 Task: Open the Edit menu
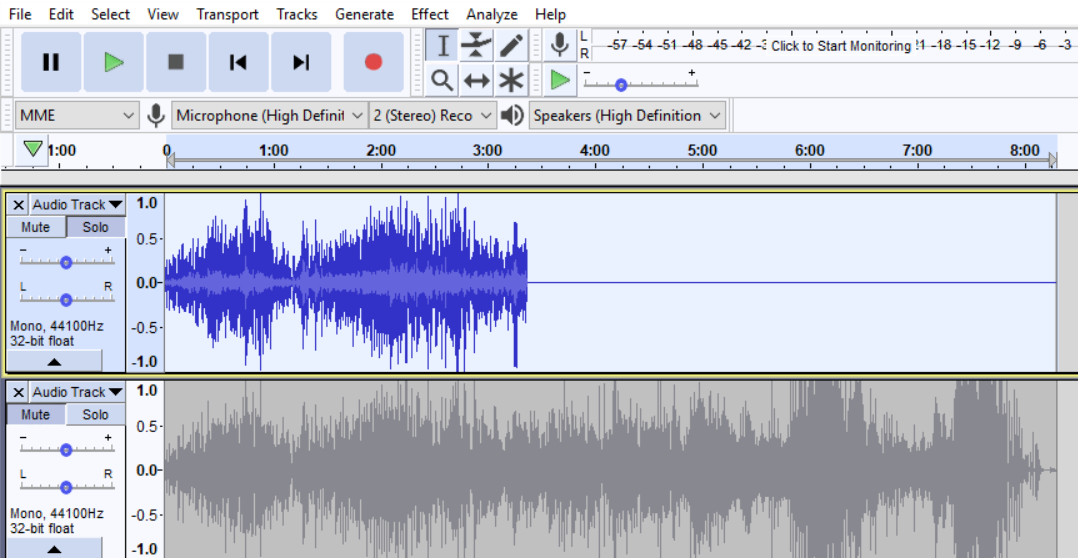[x=61, y=14]
